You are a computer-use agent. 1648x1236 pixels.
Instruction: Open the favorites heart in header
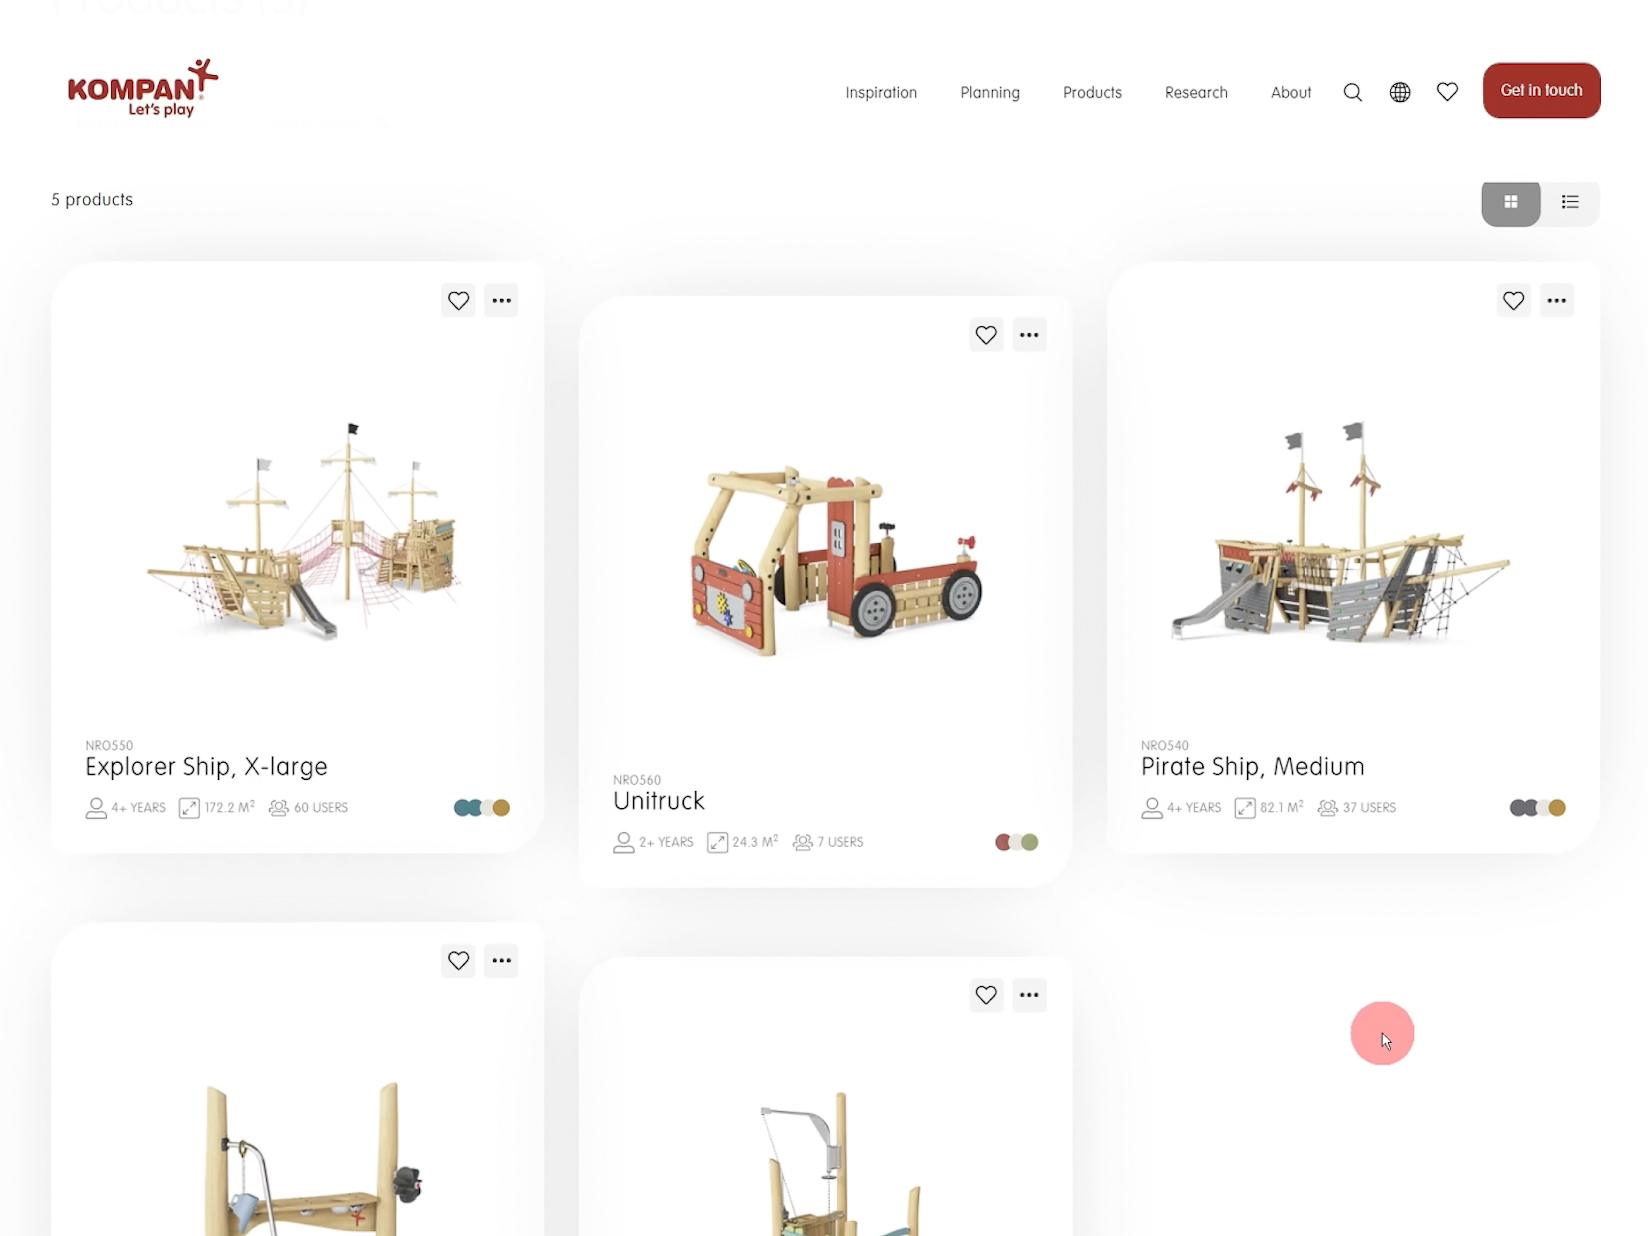tap(1447, 92)
